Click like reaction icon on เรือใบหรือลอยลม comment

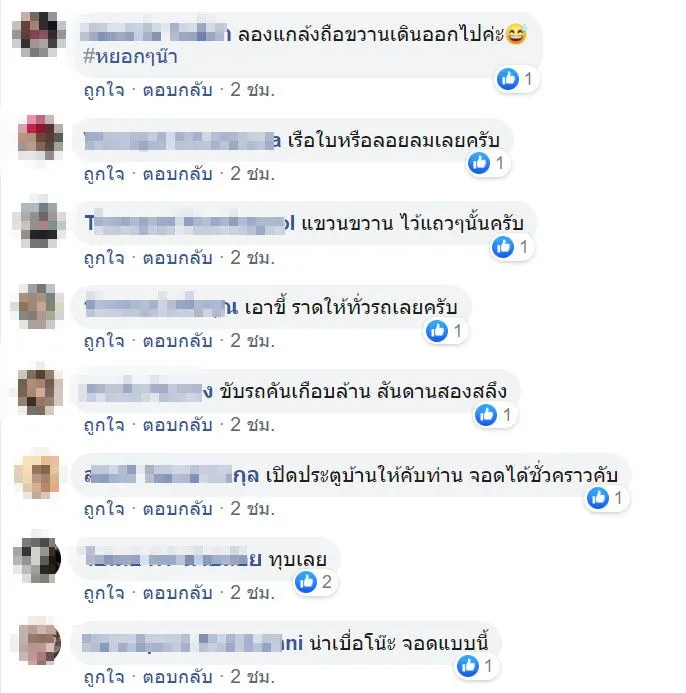tap(479, 163)
